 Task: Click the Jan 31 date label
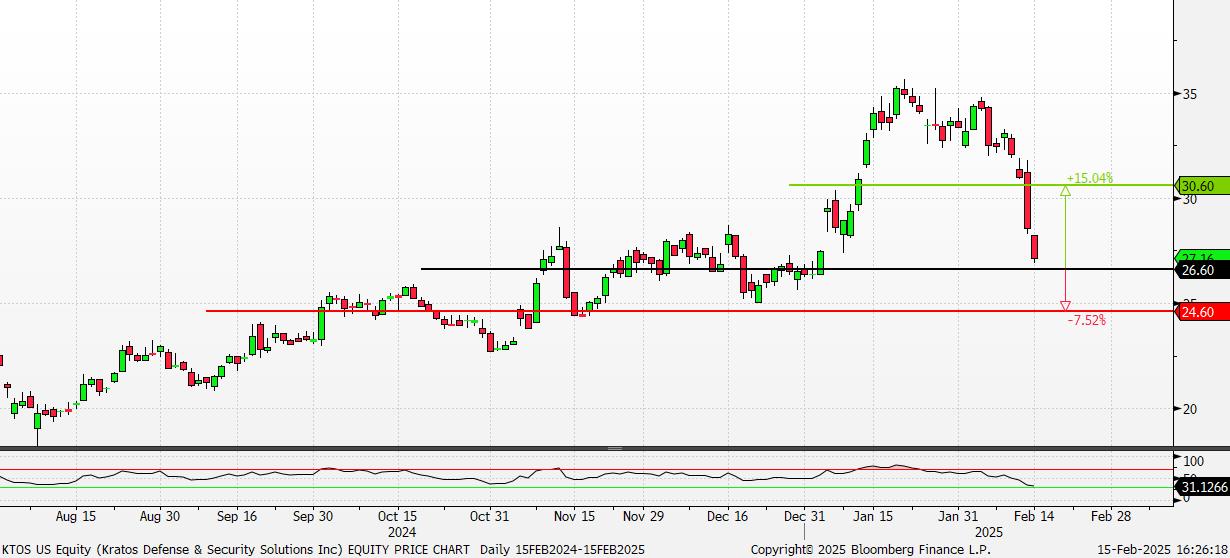point(957,517)
